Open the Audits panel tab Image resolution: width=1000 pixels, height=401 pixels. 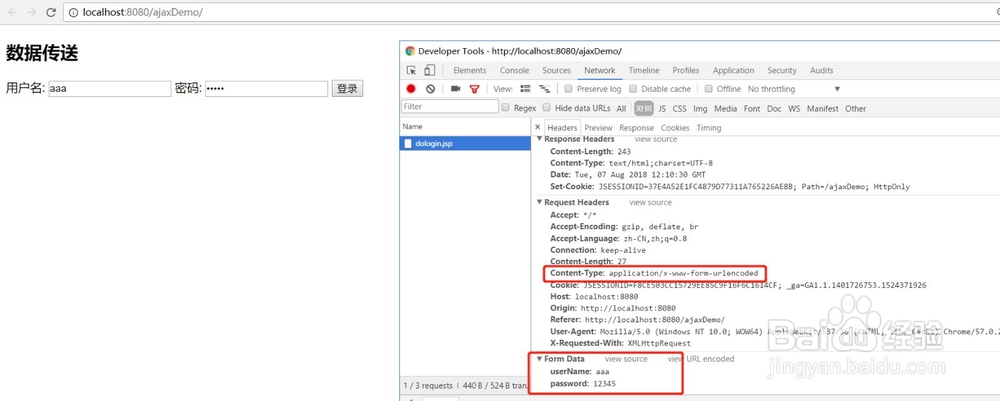pyautogui.click(x=821, y=70)
